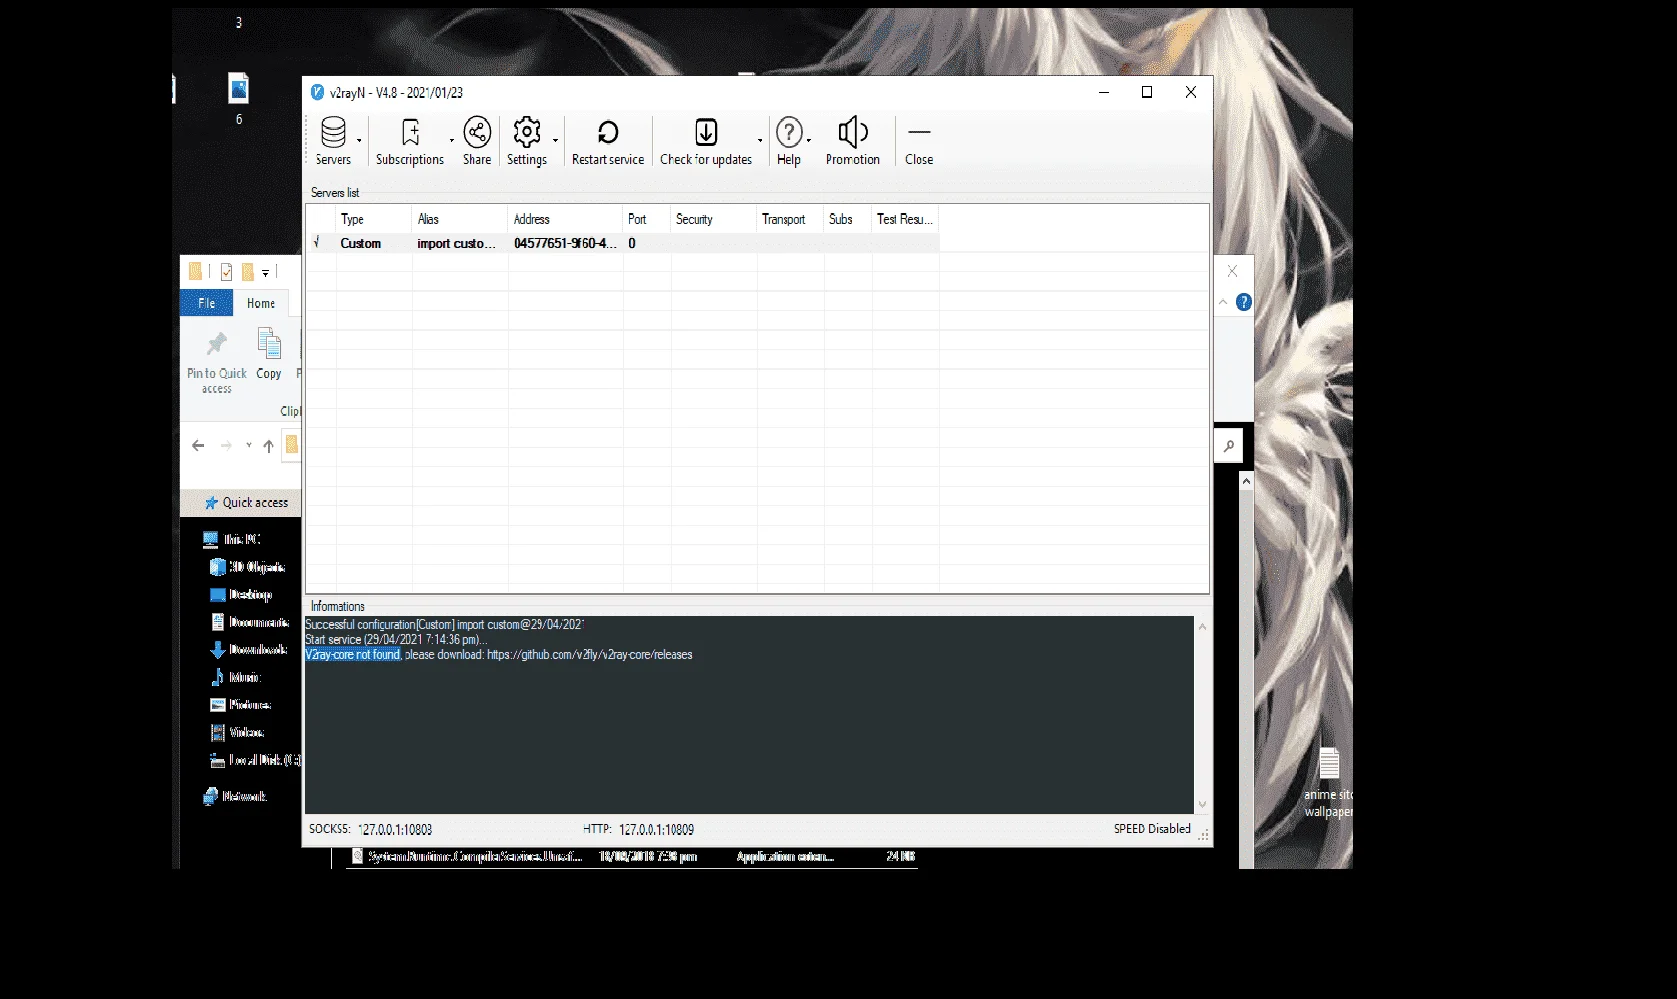Expand the Settings dropdown arrow
1677x999 pixels.
coord(556,141)
